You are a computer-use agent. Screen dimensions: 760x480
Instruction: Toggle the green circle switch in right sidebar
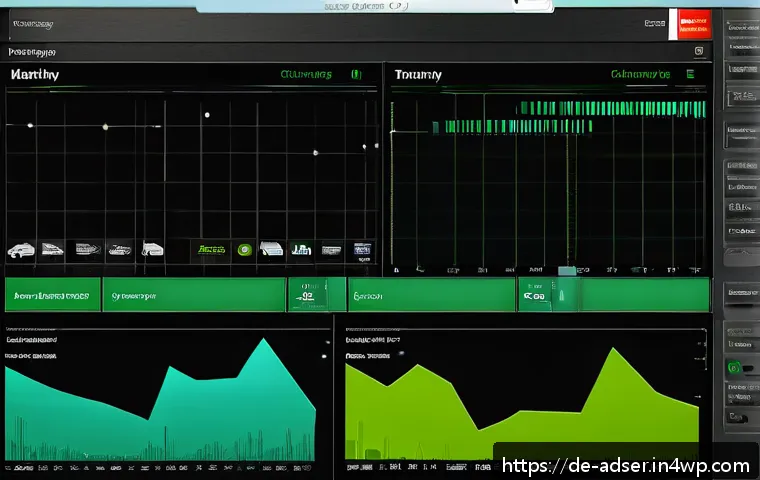734,368
